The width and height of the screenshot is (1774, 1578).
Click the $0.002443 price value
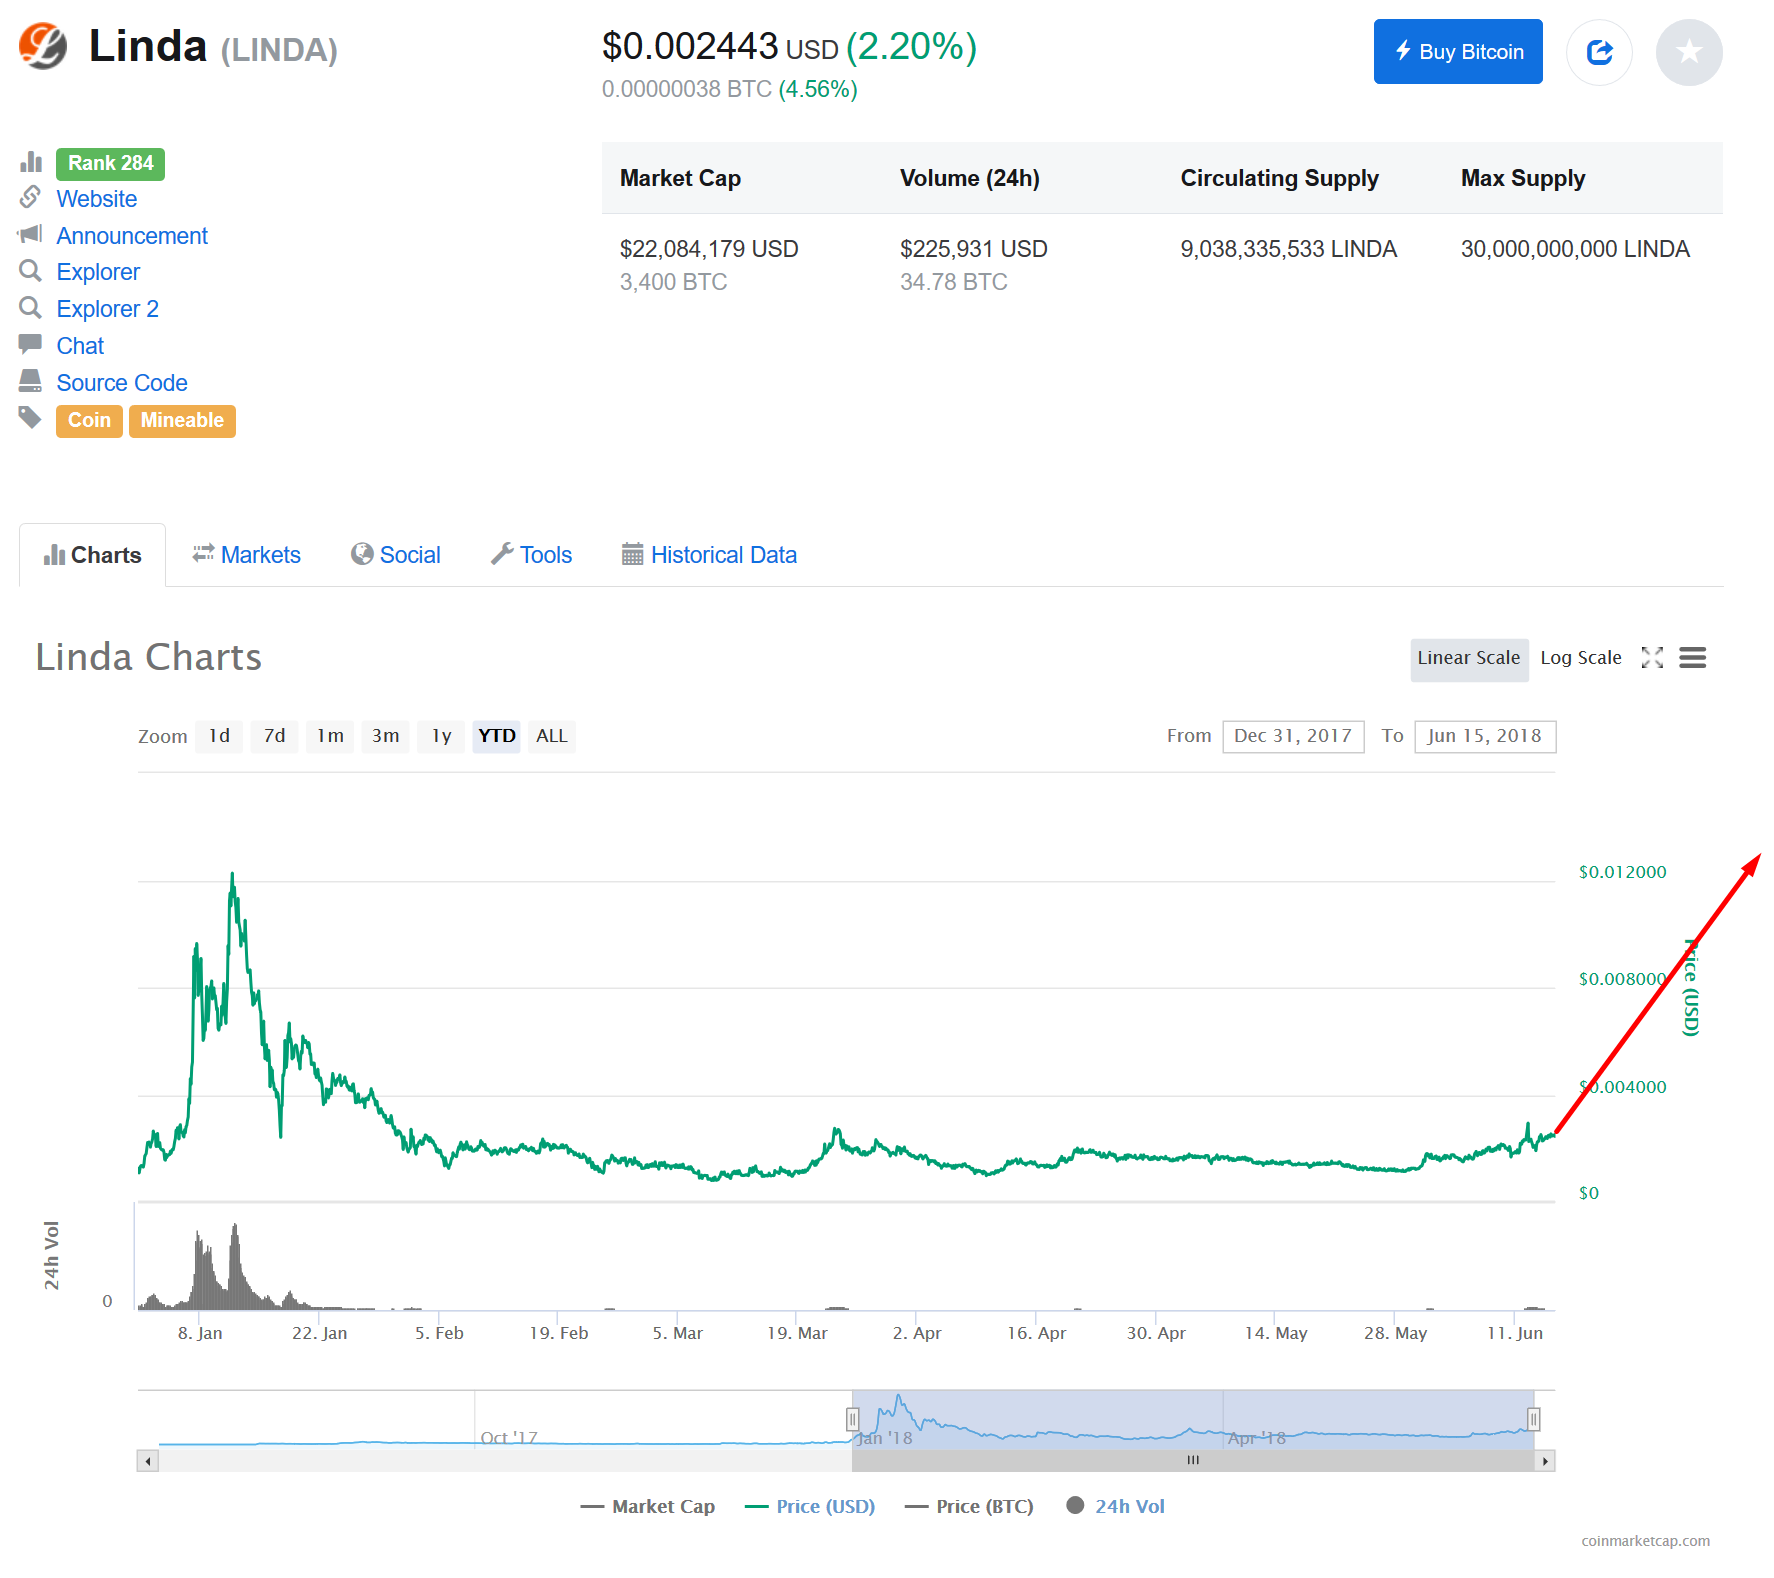690,46
